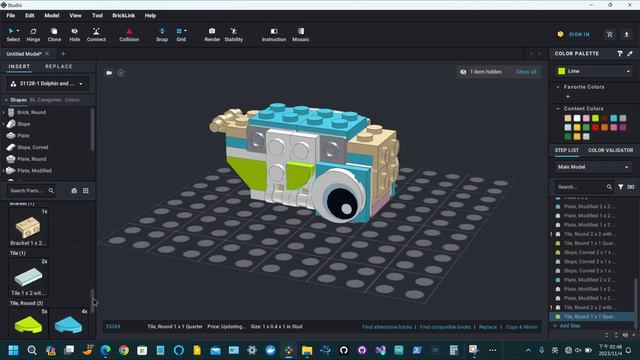This screenshot has width=640, height=360.
Task: Click the eyedropper icon in Color Palette
Action: (630, 53)
